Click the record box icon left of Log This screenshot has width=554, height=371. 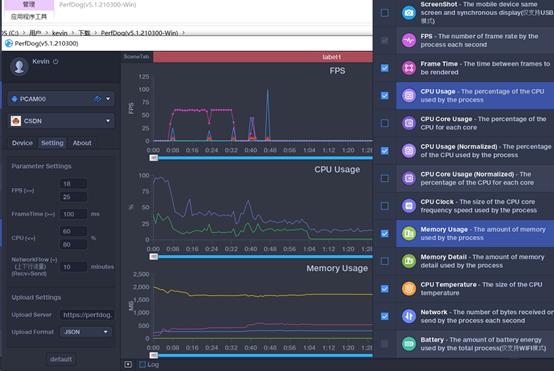pyautogui.click(x=128, y=364)
